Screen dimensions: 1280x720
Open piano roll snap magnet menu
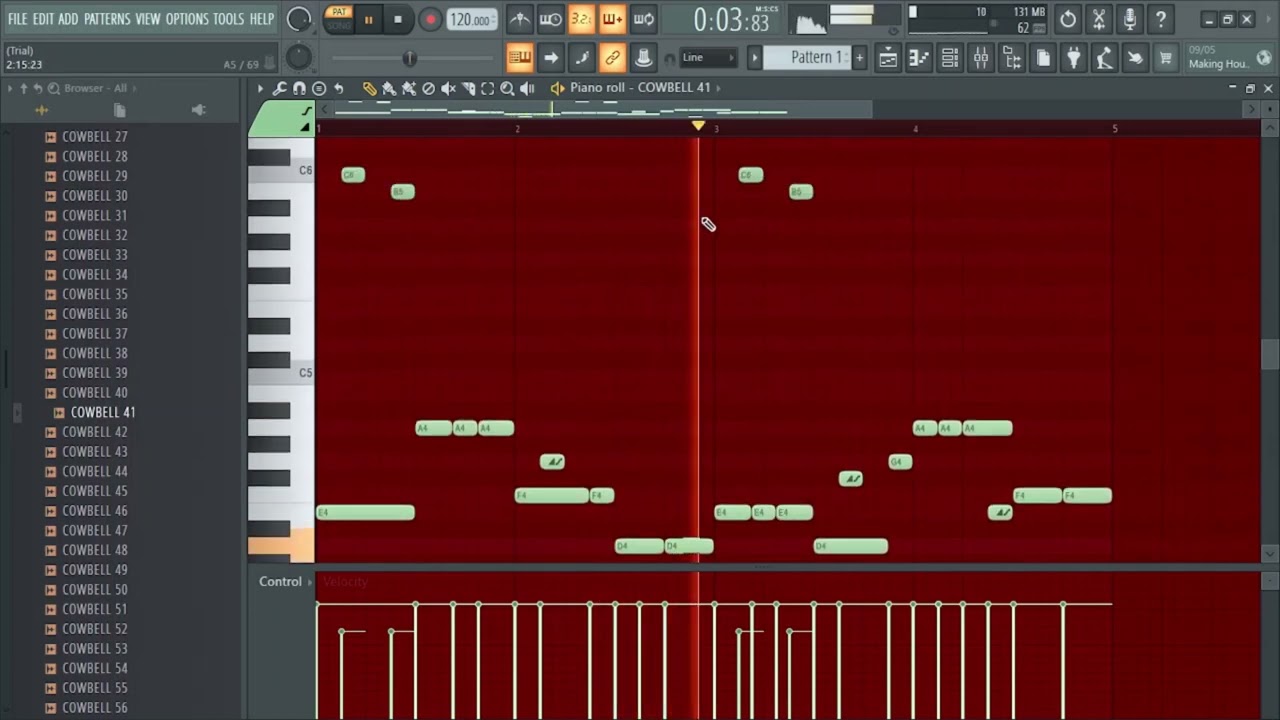[x=299, y=88]
